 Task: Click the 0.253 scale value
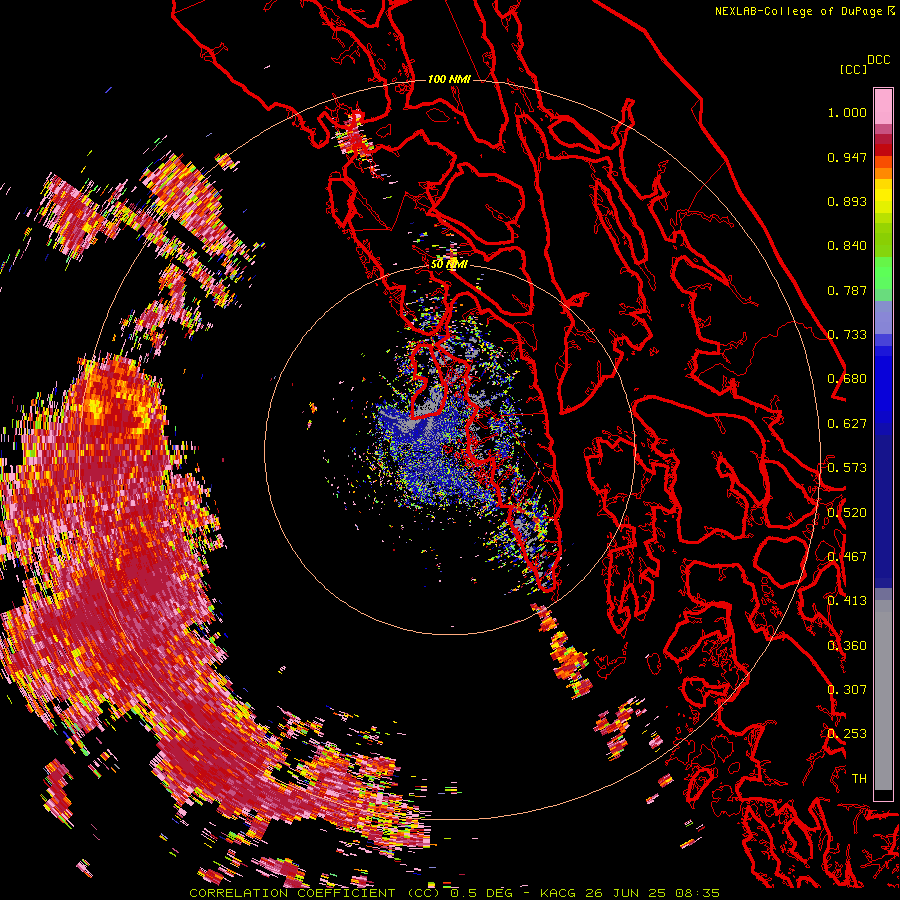847,734
